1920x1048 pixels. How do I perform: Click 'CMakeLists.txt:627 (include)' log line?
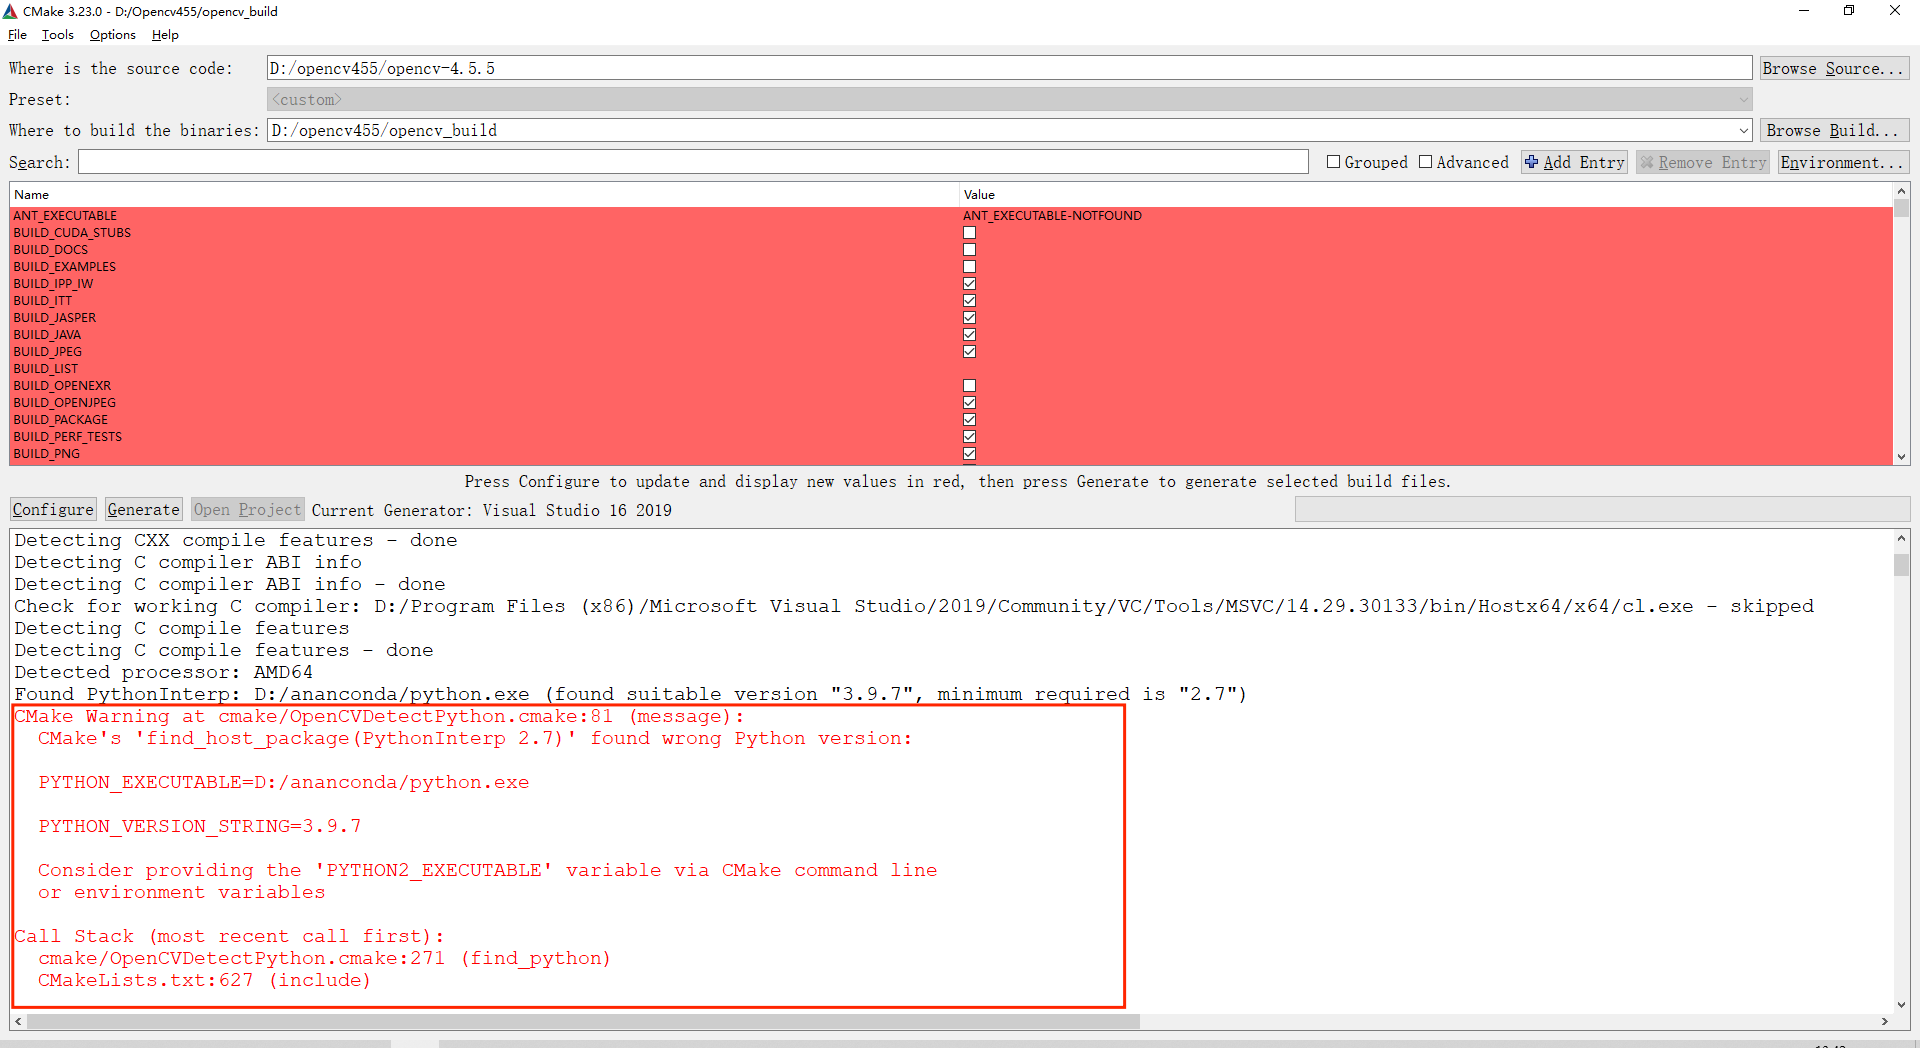point(204,980)
